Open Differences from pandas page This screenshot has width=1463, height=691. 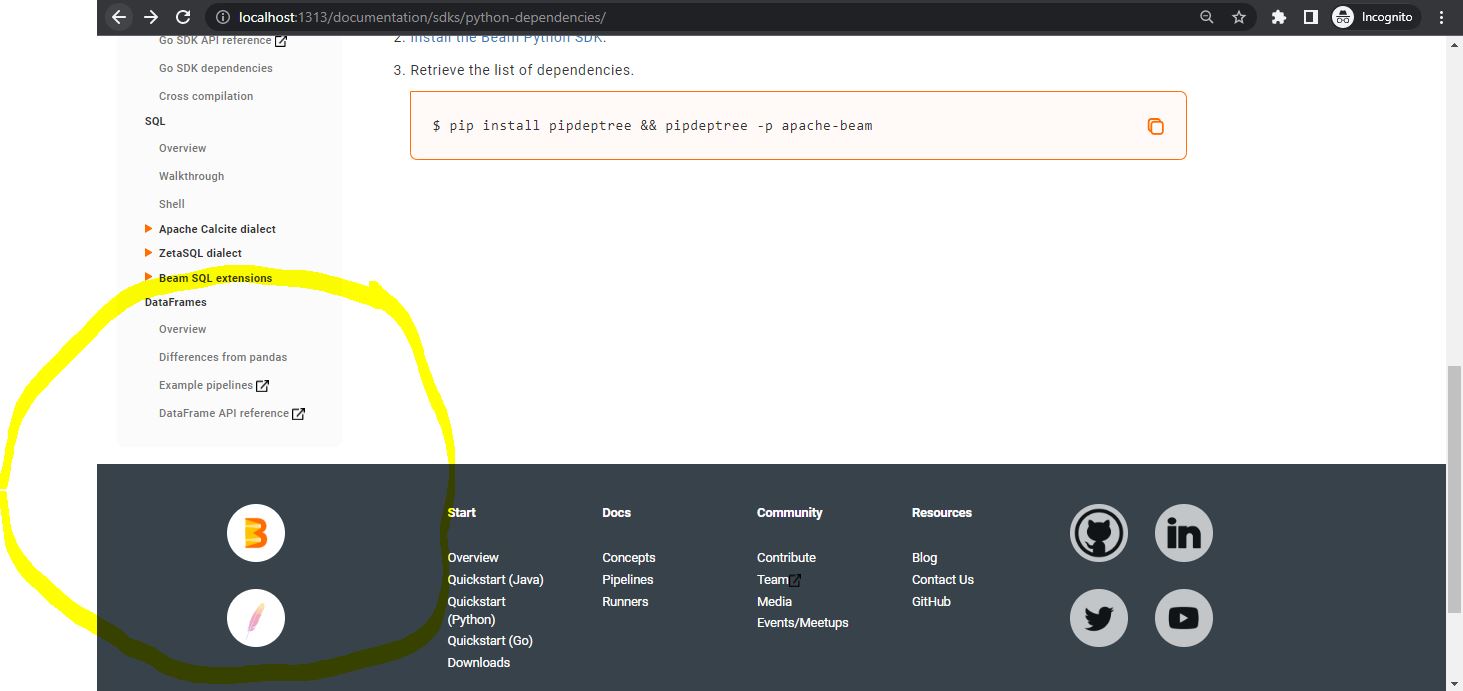[x=223, y=357]
